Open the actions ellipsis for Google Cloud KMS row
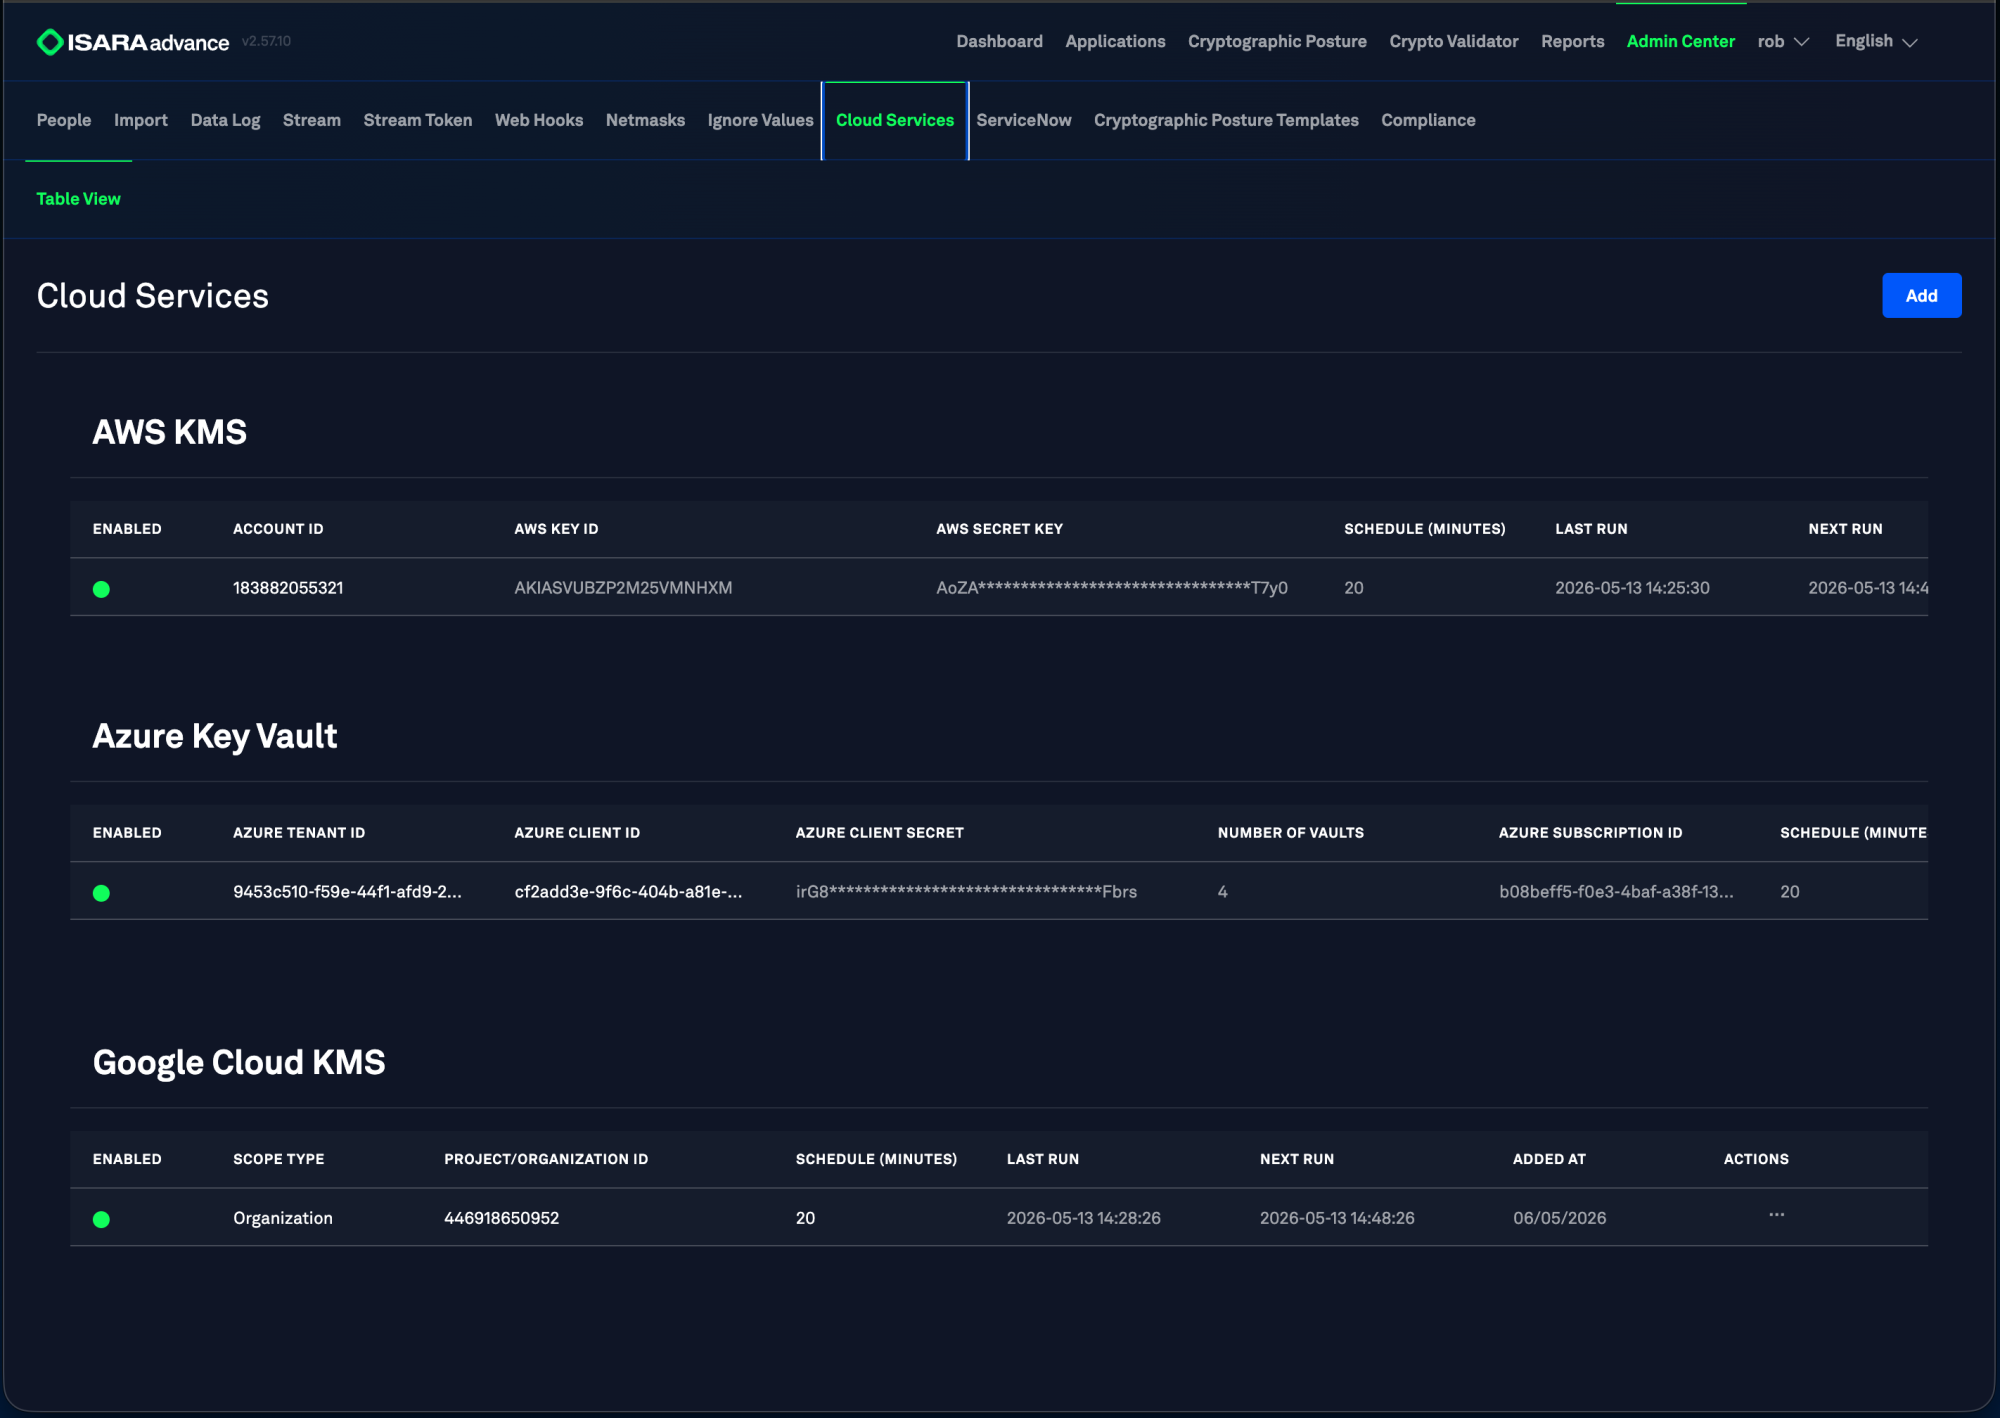Image resolution: width=2000 pixels, height=1418 pixels. [1776, 1215]
